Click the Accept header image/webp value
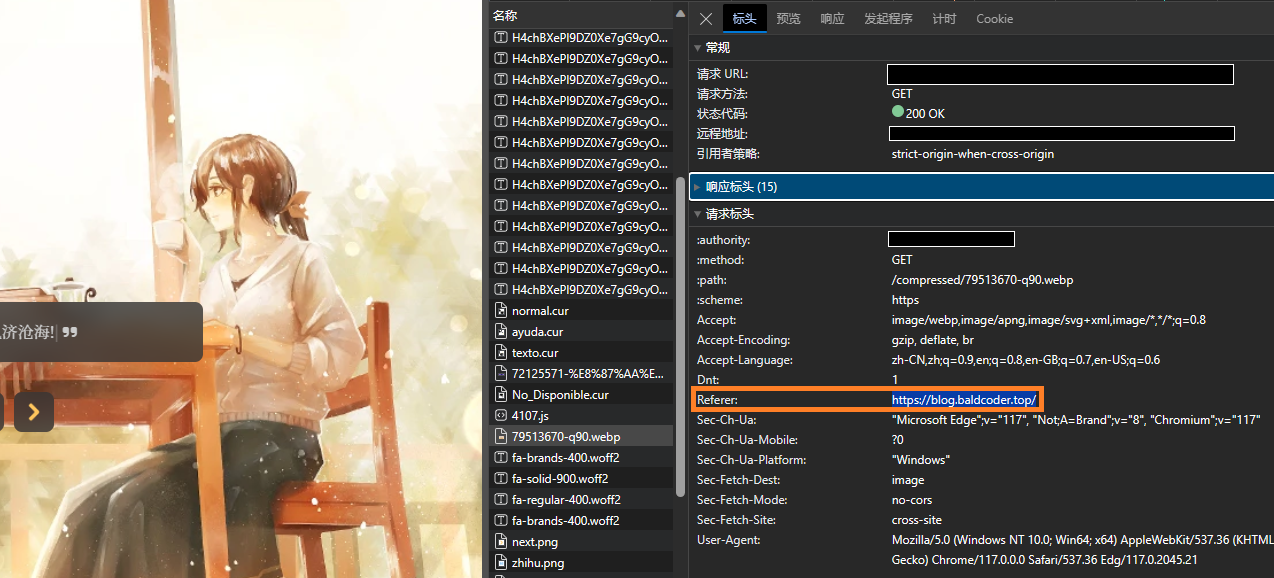 [1049, 320]
